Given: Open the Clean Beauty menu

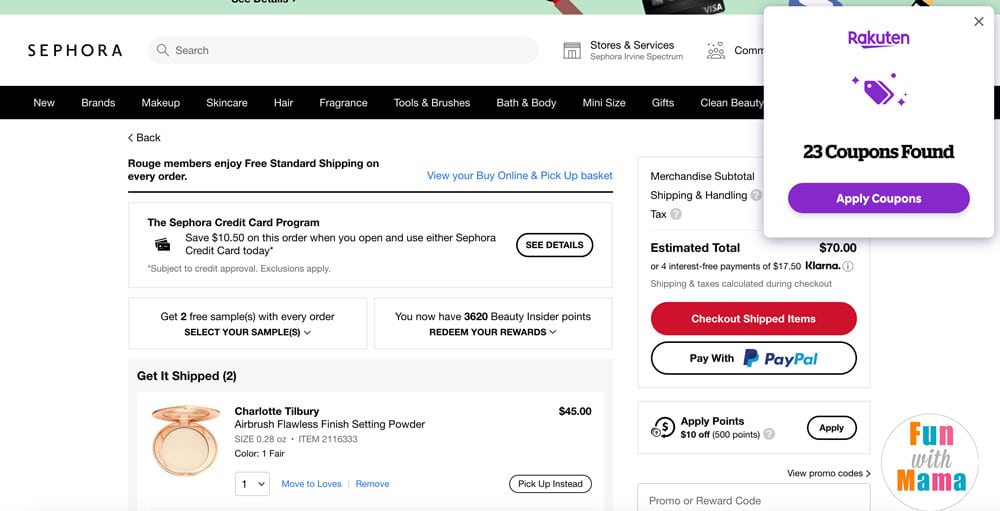Looking at the screenshot, I should (732, 103).
